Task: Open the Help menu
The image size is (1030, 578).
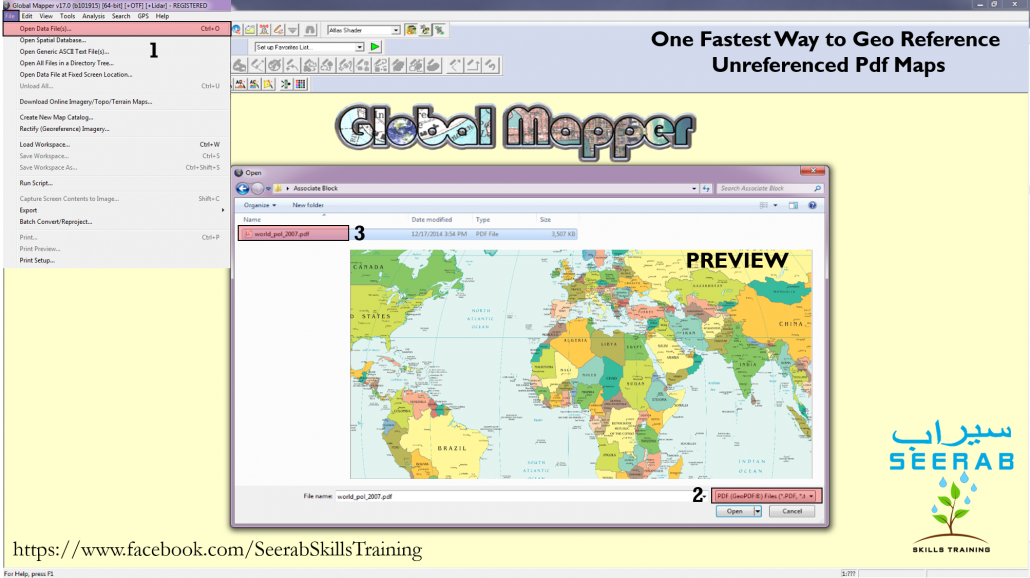Action: 162,16
